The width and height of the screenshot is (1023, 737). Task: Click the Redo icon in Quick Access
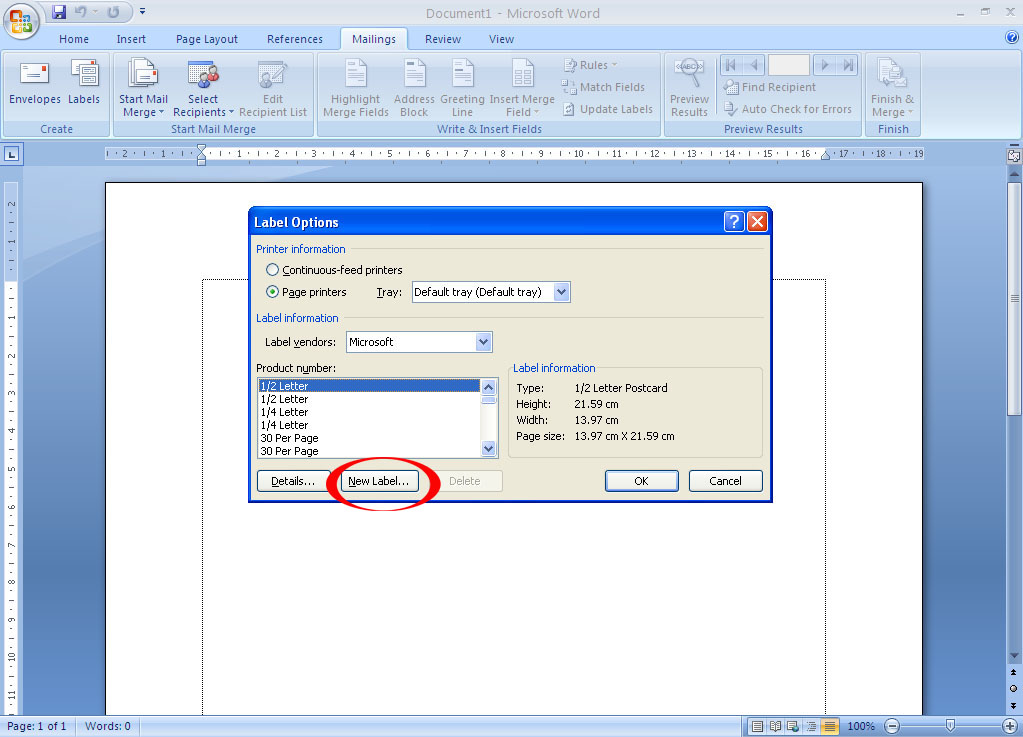114,12
